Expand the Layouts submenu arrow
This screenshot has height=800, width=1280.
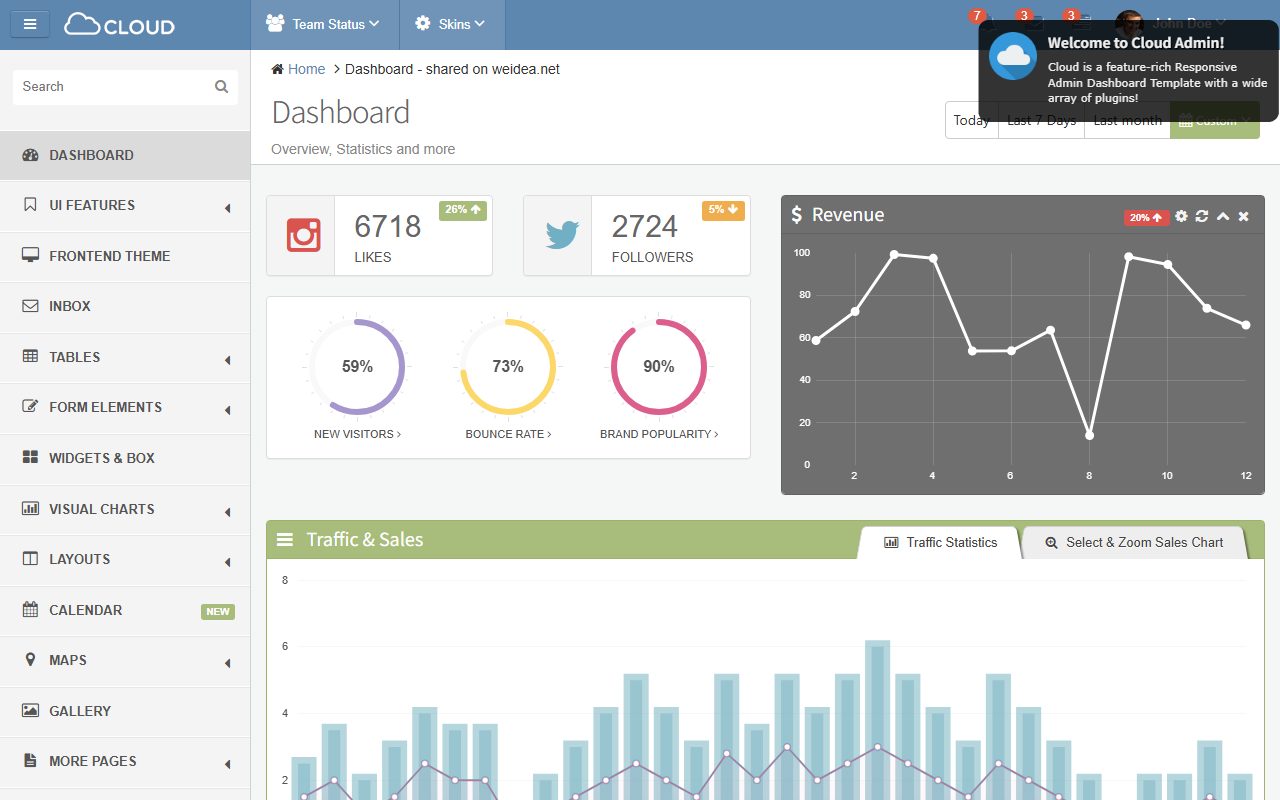(x=228, y=562)
